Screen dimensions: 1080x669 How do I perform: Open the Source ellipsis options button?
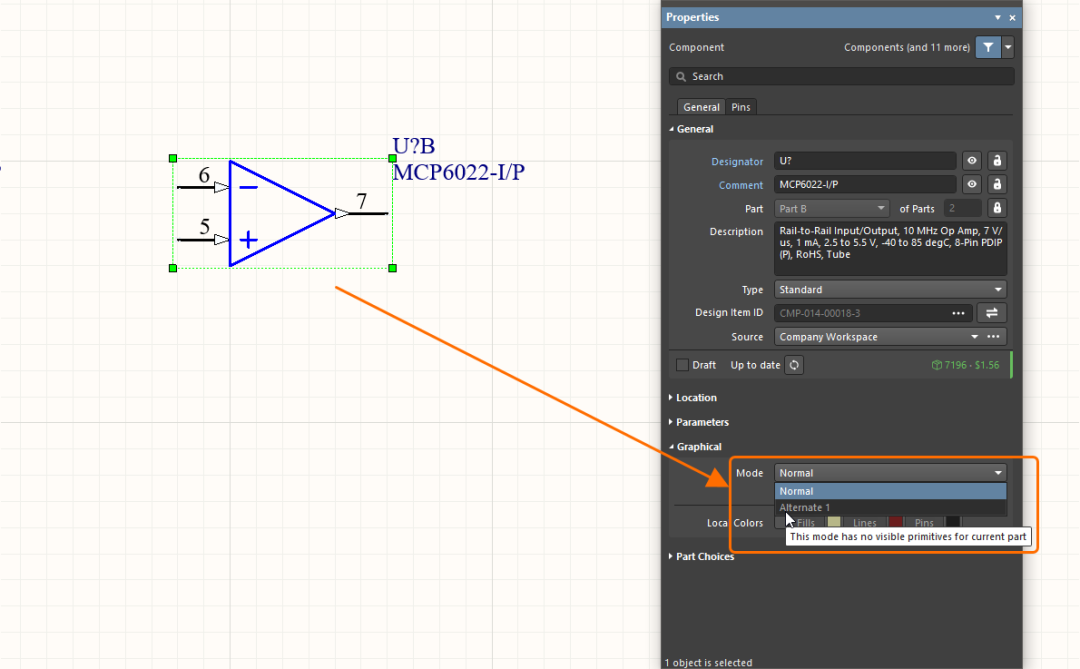[x=994, y=337]
